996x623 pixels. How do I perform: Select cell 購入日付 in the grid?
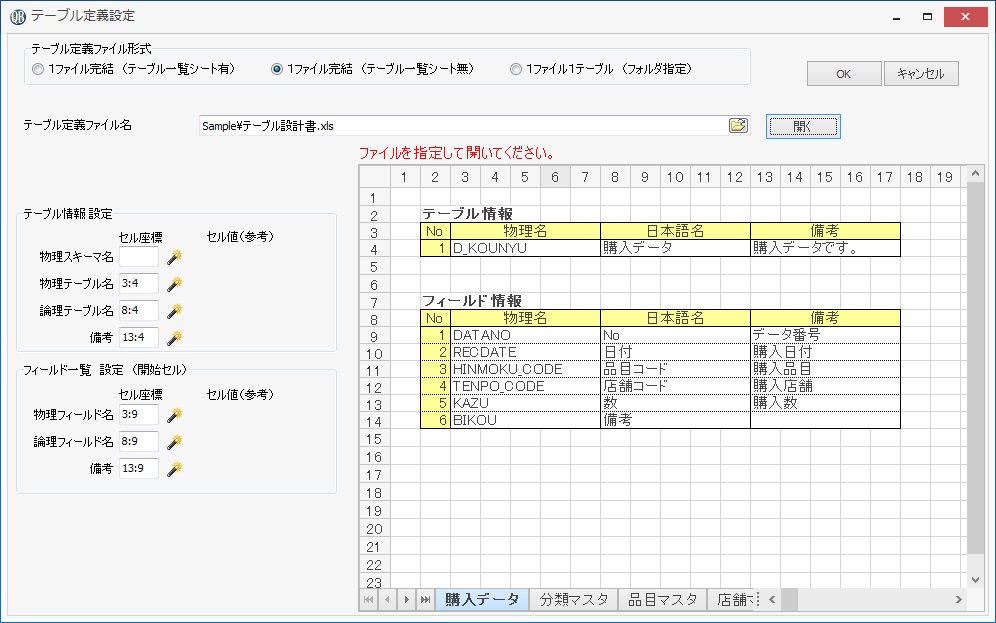[x=825, y=352]
